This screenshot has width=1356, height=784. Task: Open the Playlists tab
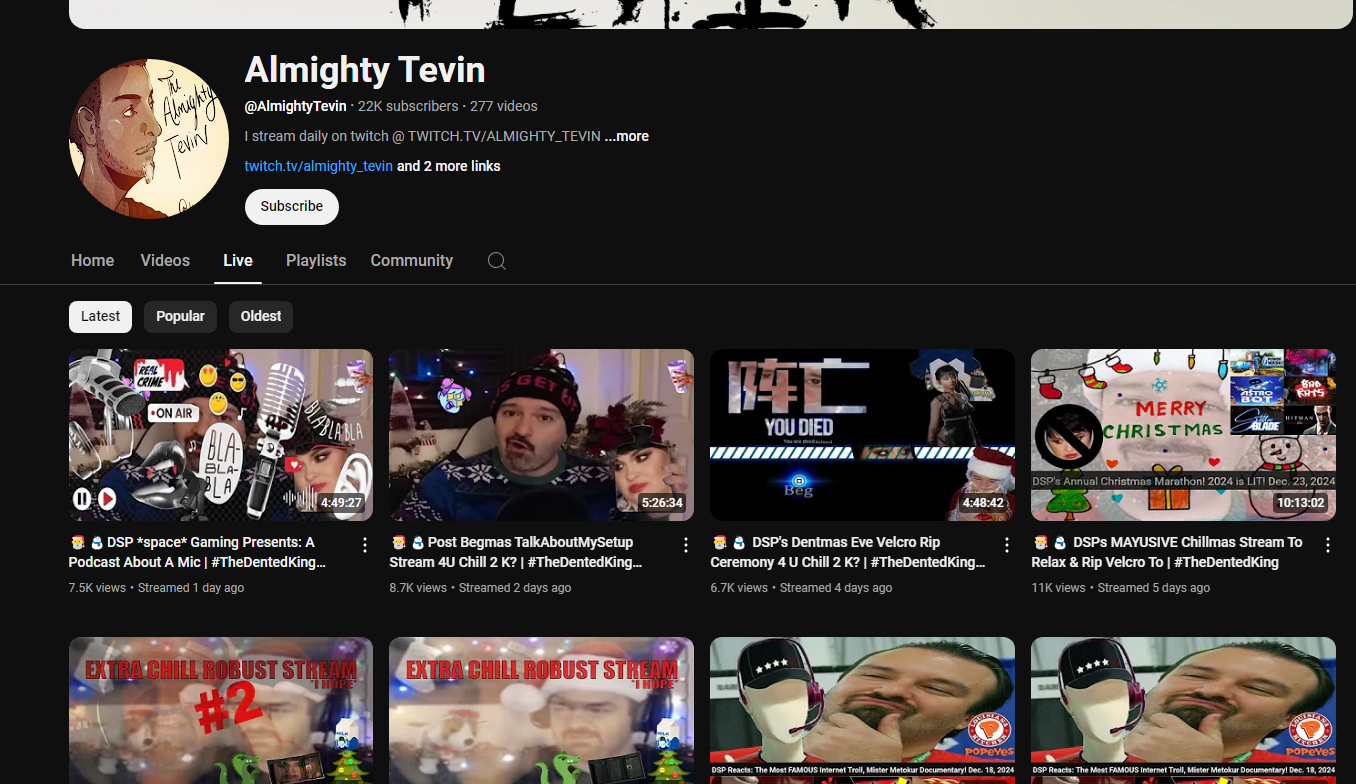pyautogui.click(x=316, y=260)
